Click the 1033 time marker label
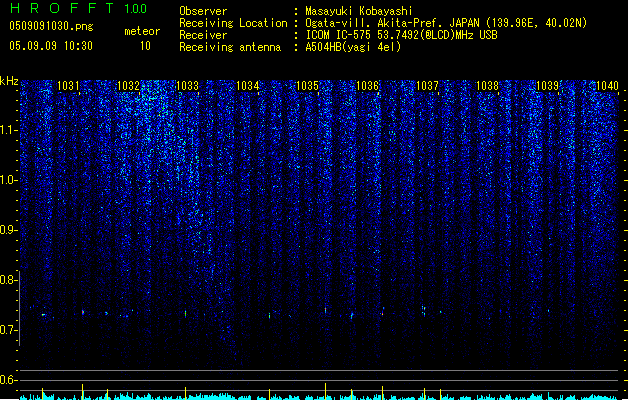Screen dimensions: 629x400 click(x=187, y=86)
